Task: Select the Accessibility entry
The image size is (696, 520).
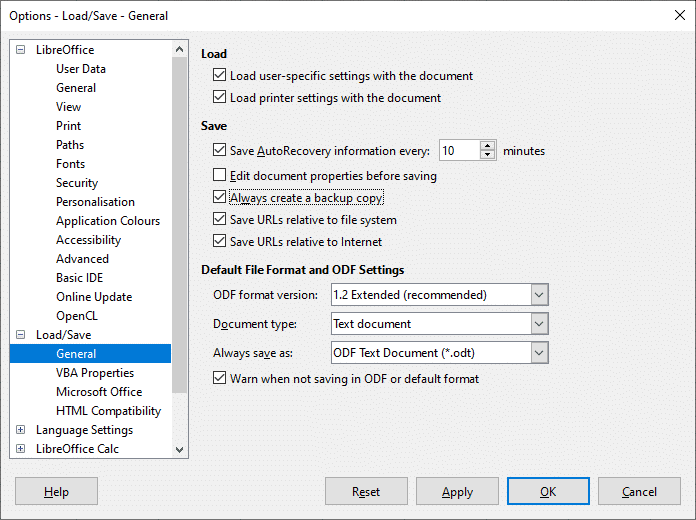Action: tap(88, 240)
